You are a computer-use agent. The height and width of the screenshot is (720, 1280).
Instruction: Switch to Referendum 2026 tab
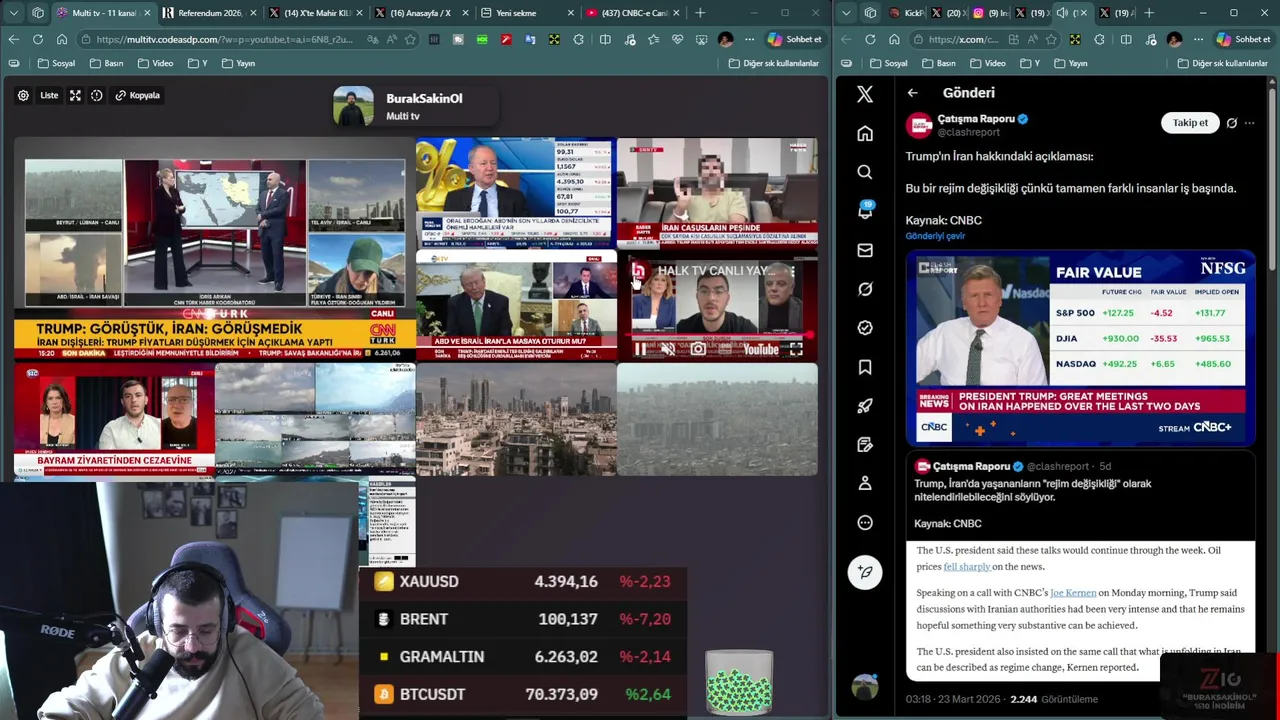209,13
